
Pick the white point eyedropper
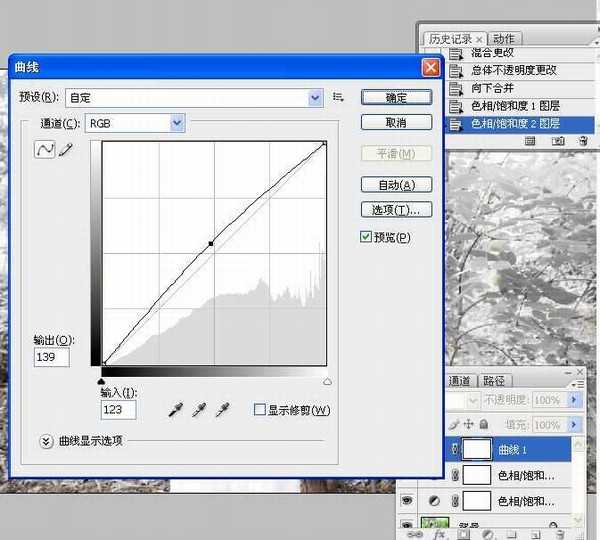[x=223, y=410]
